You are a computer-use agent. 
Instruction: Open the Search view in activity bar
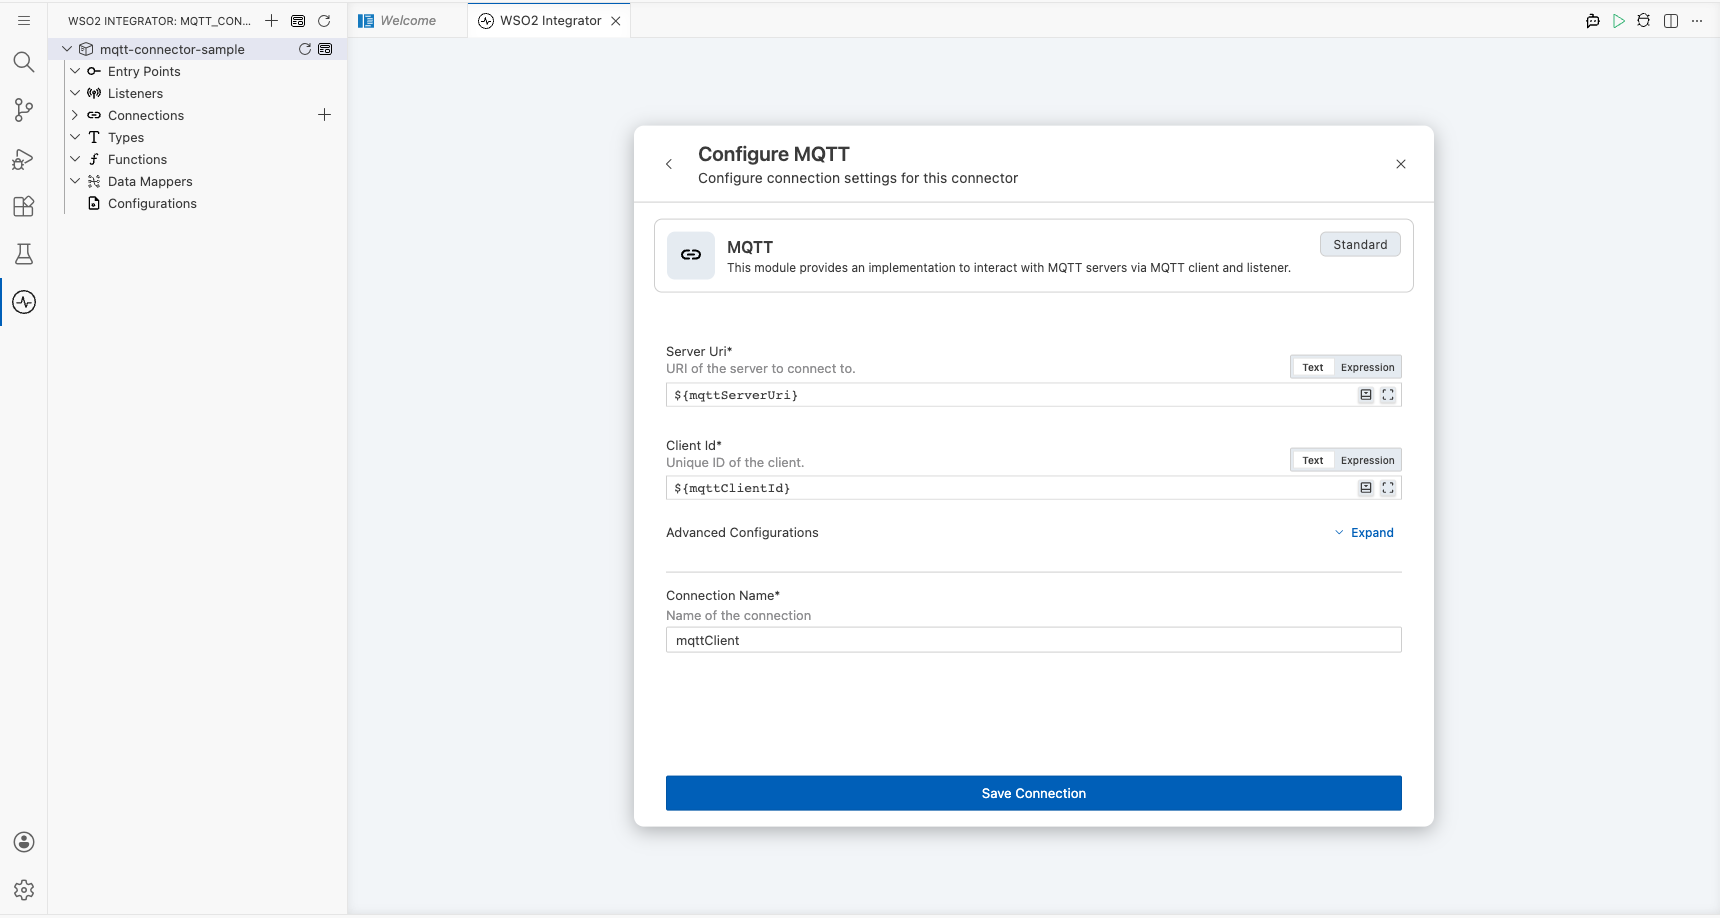point(24,62)
